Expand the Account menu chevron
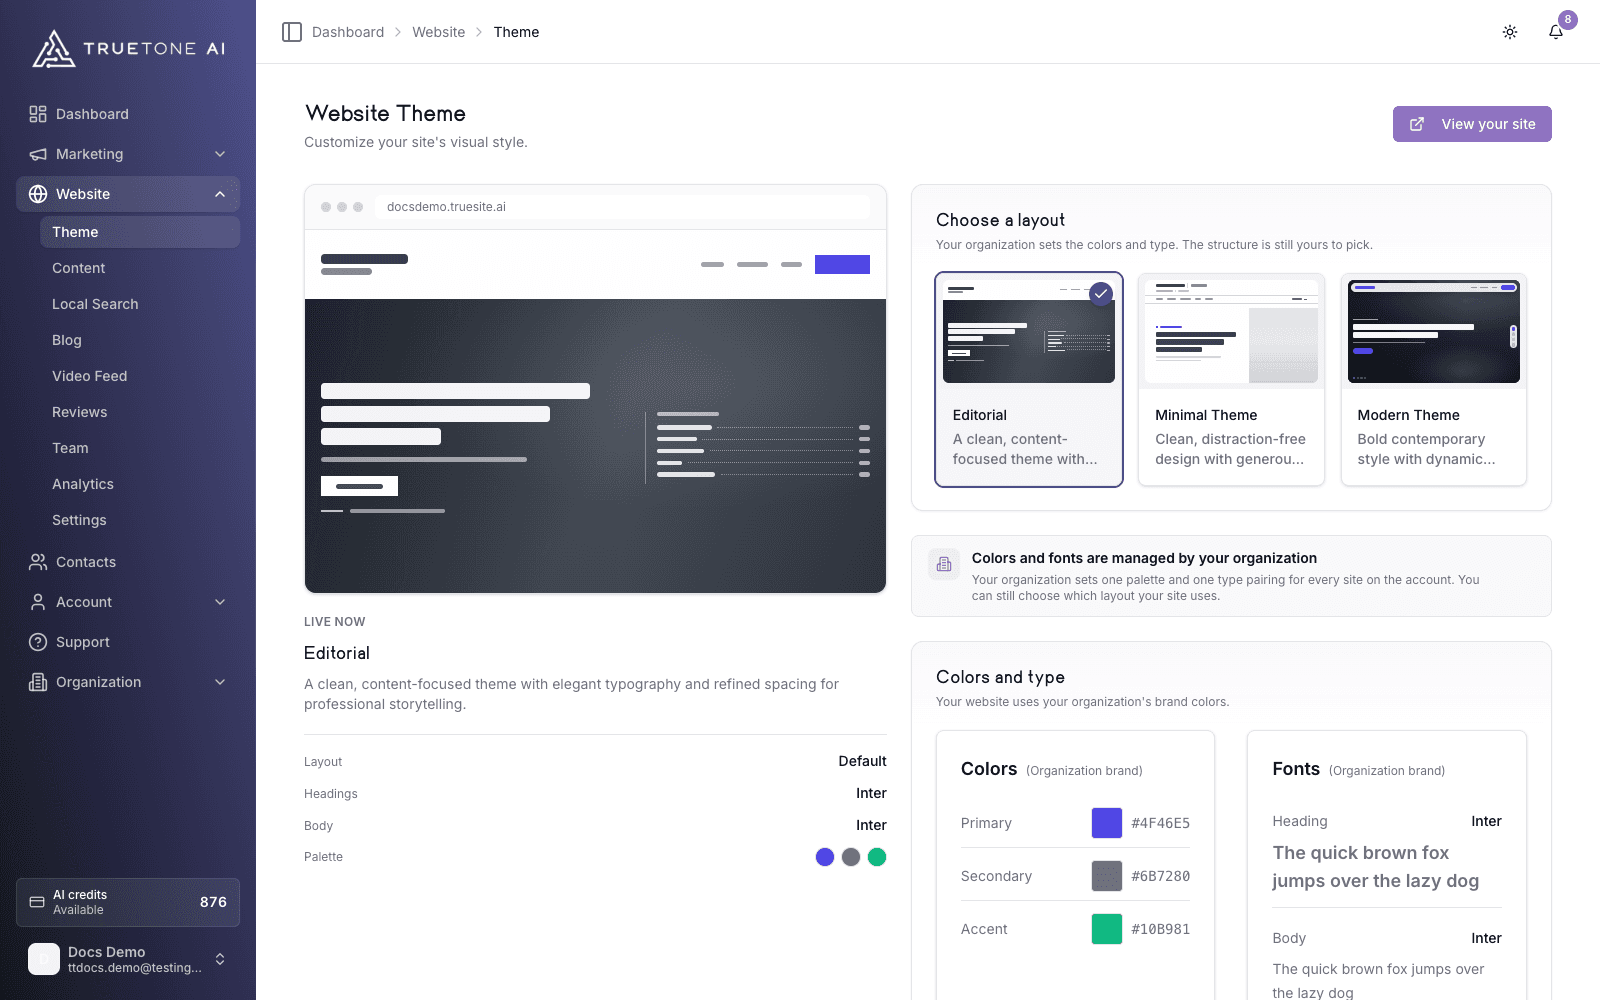The height and width of the screenshot is (1000, 1600). [x=220, y=602]
